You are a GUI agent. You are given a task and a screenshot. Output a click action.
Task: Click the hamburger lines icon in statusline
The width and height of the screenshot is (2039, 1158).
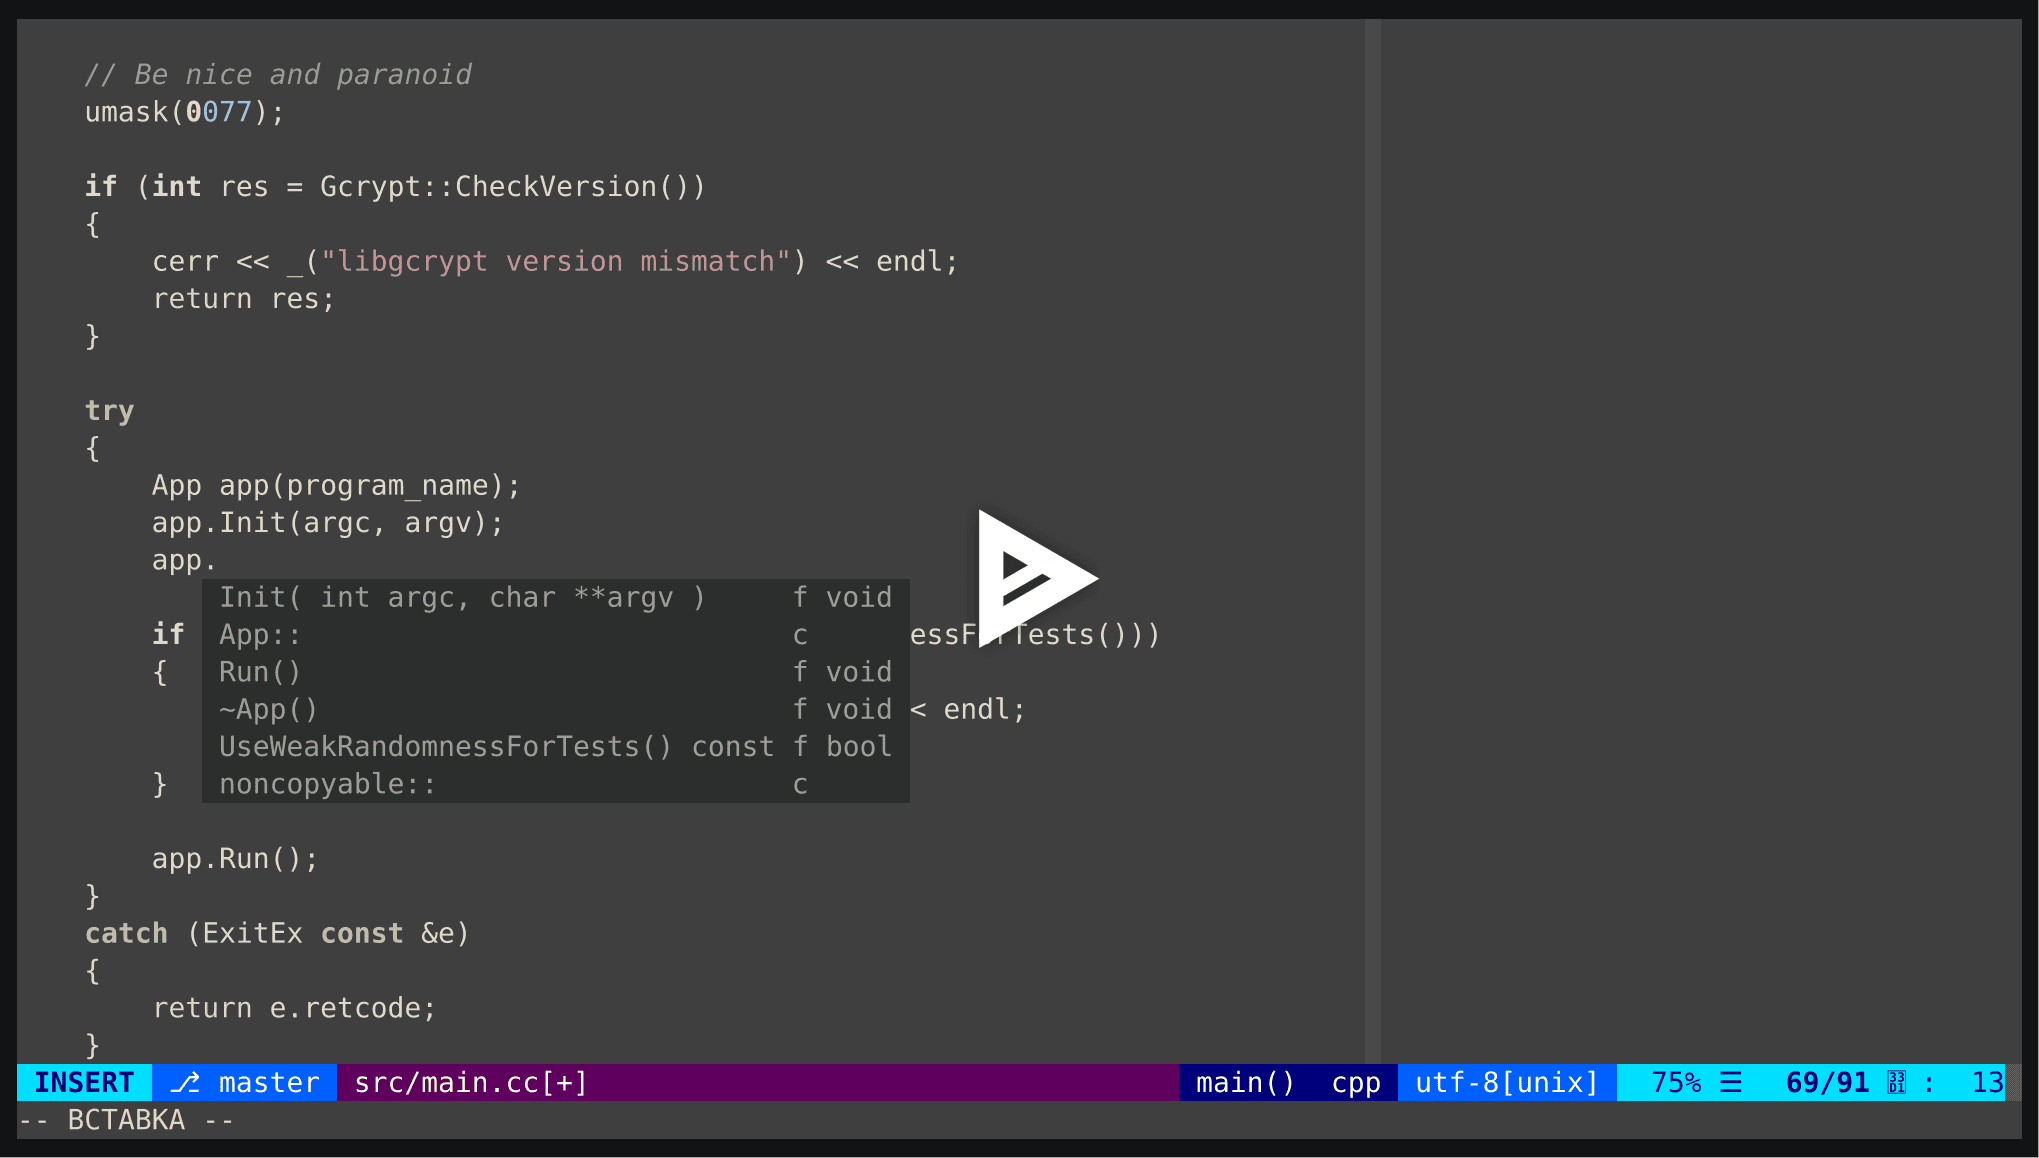tap(1731, 1083)
